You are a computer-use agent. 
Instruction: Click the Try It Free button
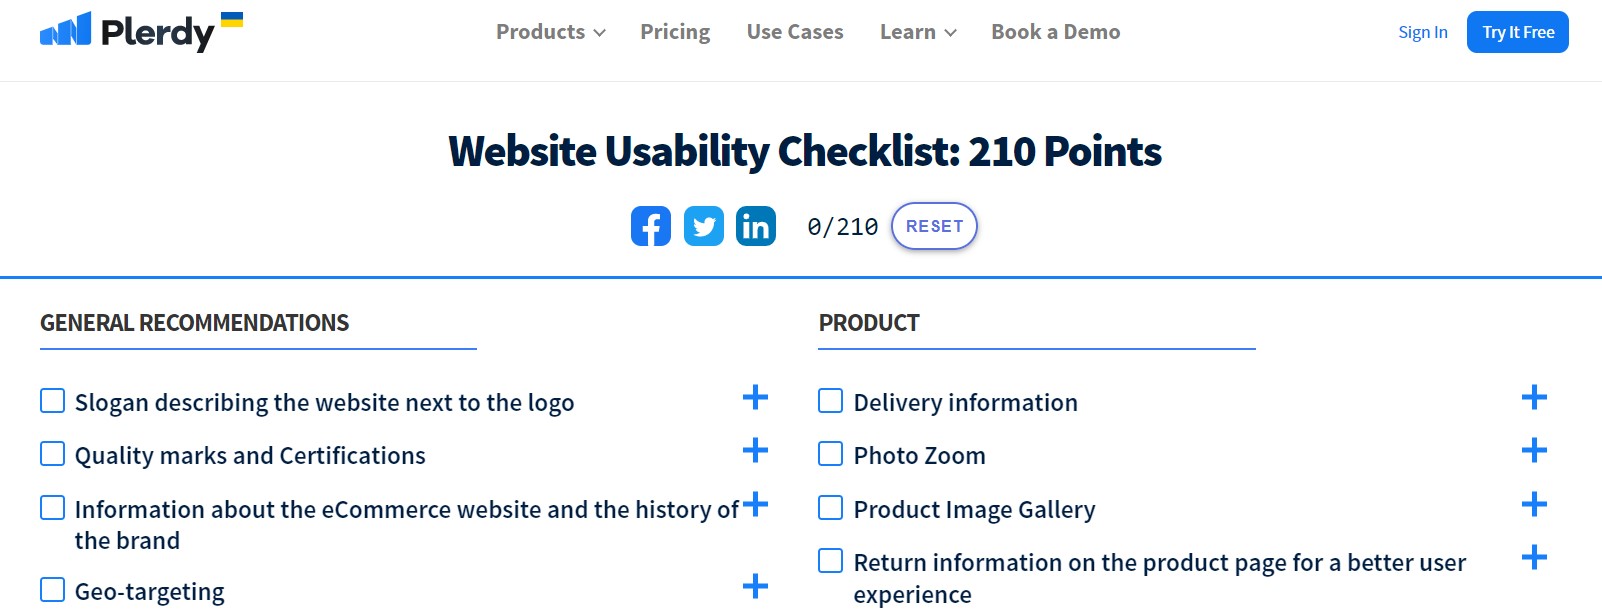click(x=1518, y=32)
